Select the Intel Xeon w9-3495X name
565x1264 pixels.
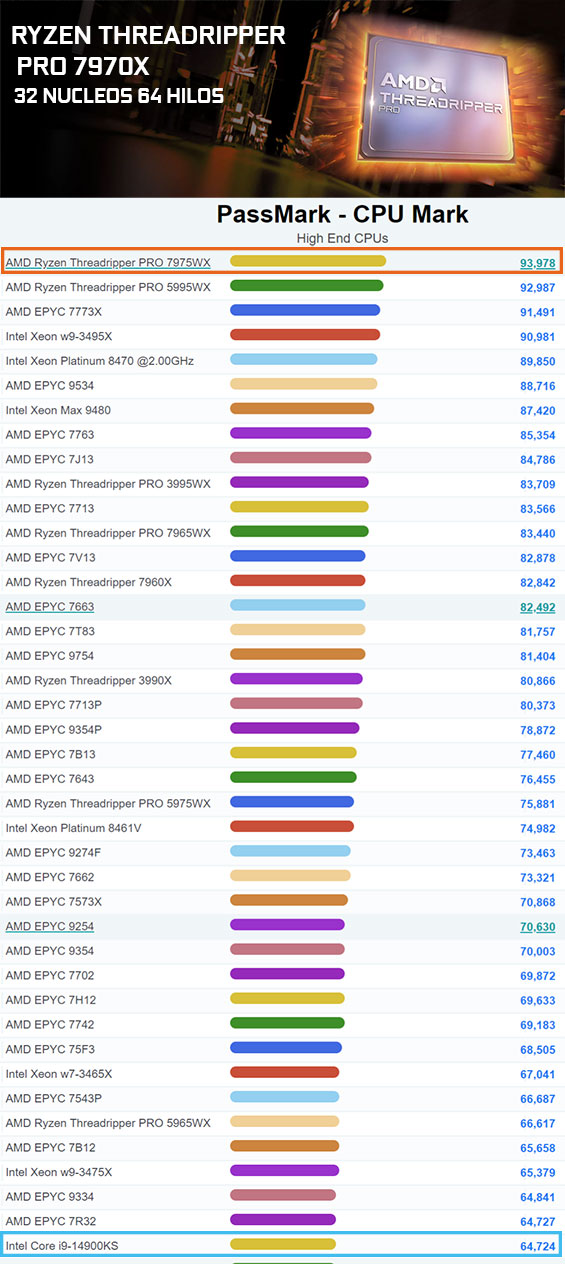59,337
